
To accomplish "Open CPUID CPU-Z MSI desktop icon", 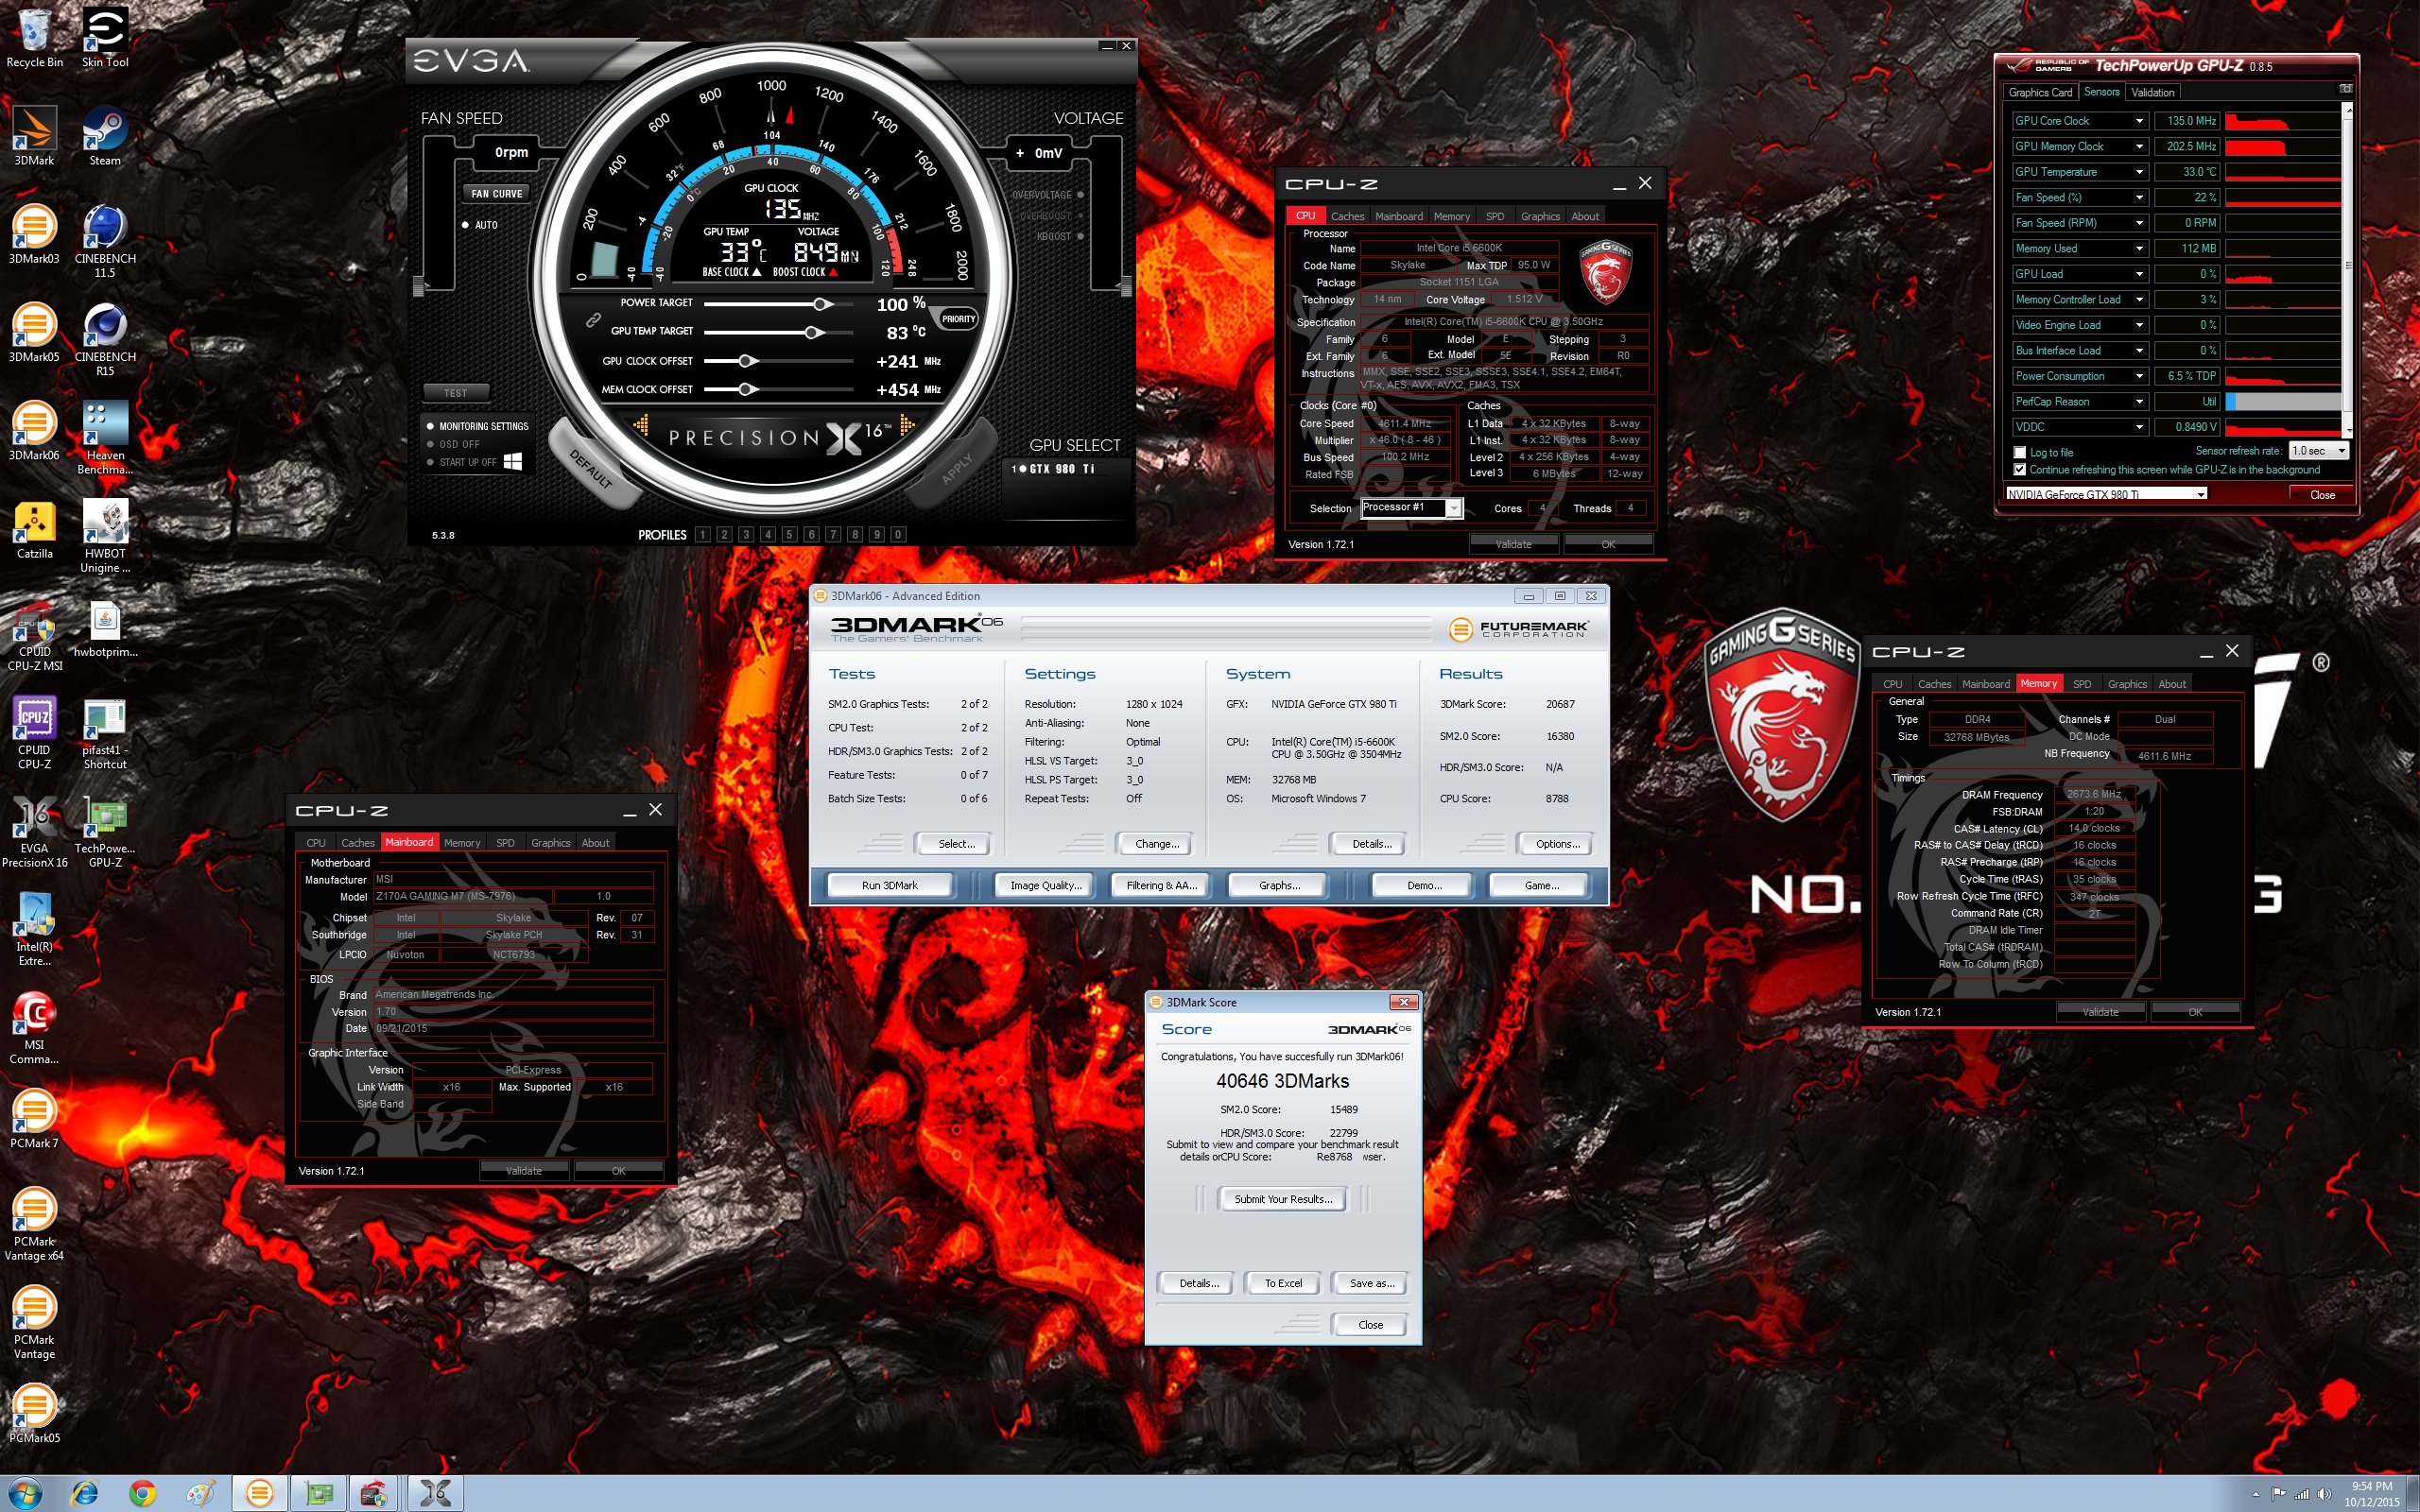I will [x=34, y=635].
